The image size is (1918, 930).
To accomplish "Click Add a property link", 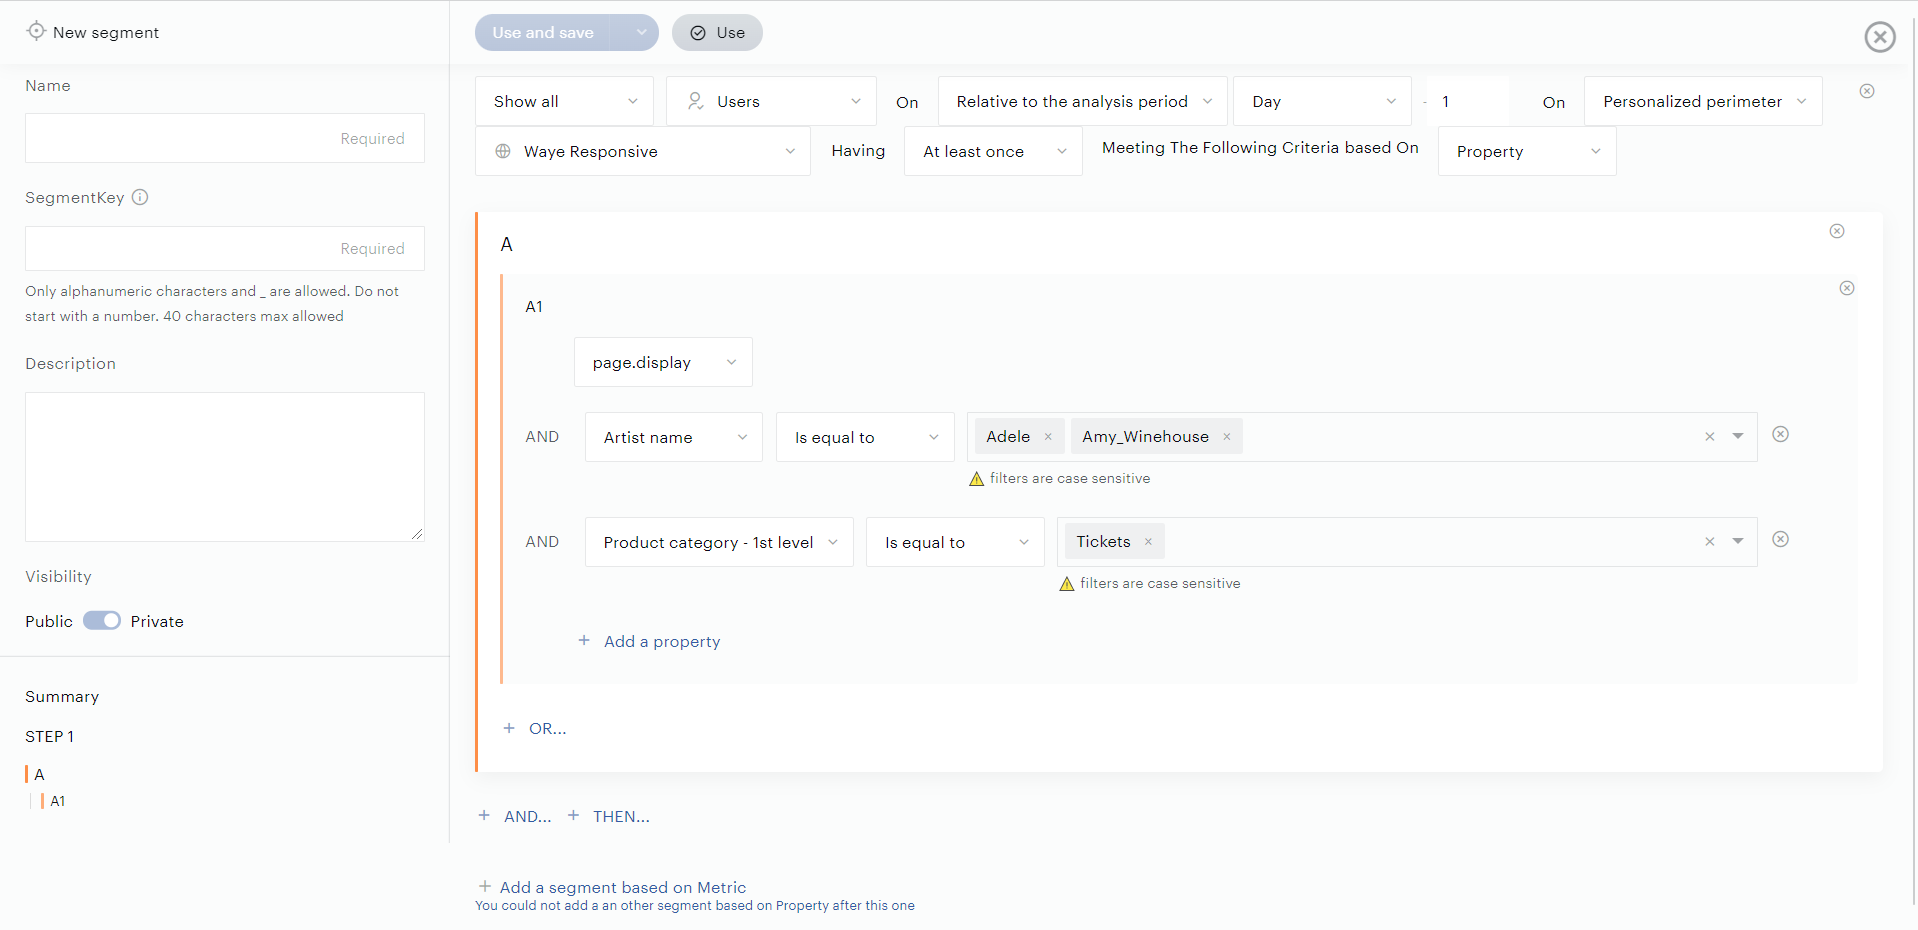I will (661, 642).
